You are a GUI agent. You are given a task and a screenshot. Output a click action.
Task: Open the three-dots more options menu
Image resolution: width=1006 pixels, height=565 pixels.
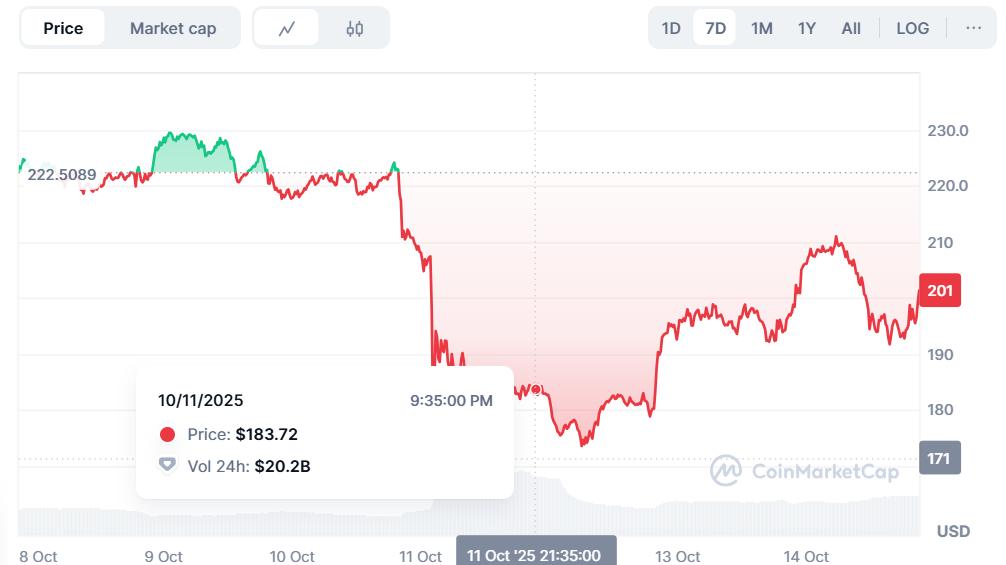point(973,28)
